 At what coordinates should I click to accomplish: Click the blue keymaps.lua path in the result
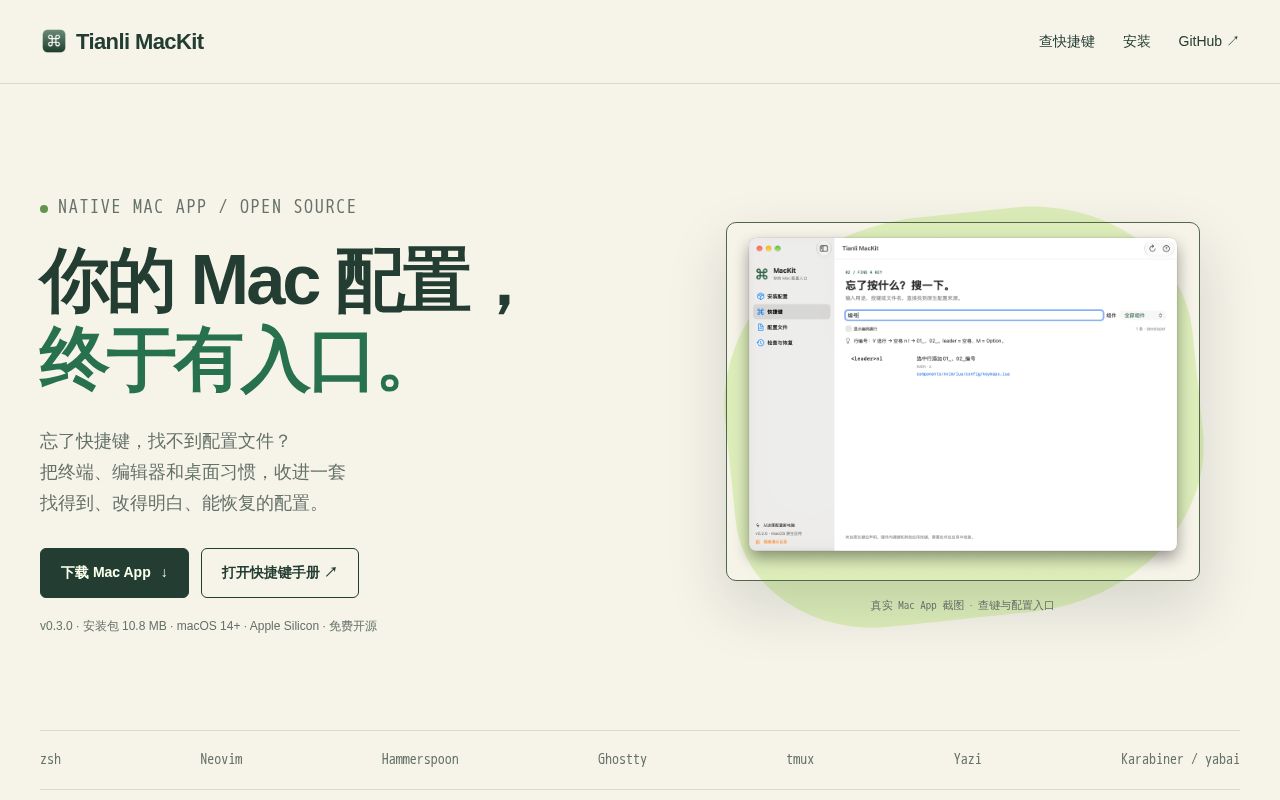(963, 374)
